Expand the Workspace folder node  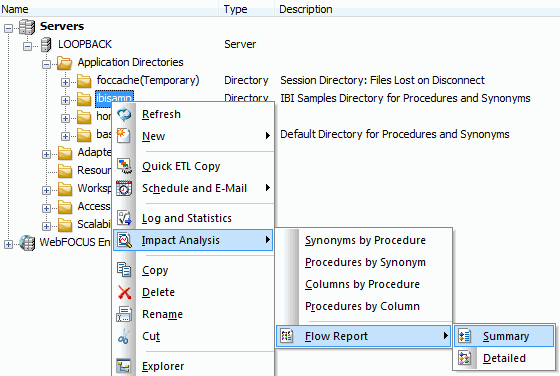(46, 190)
